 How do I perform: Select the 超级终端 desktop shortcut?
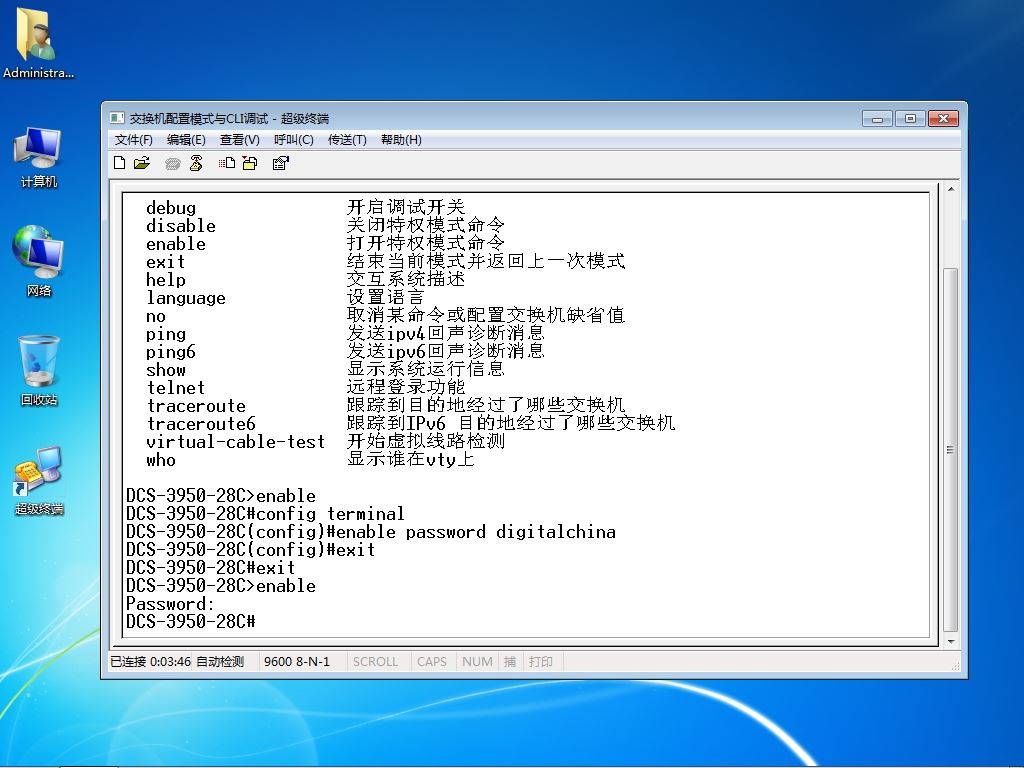(39, 481)
